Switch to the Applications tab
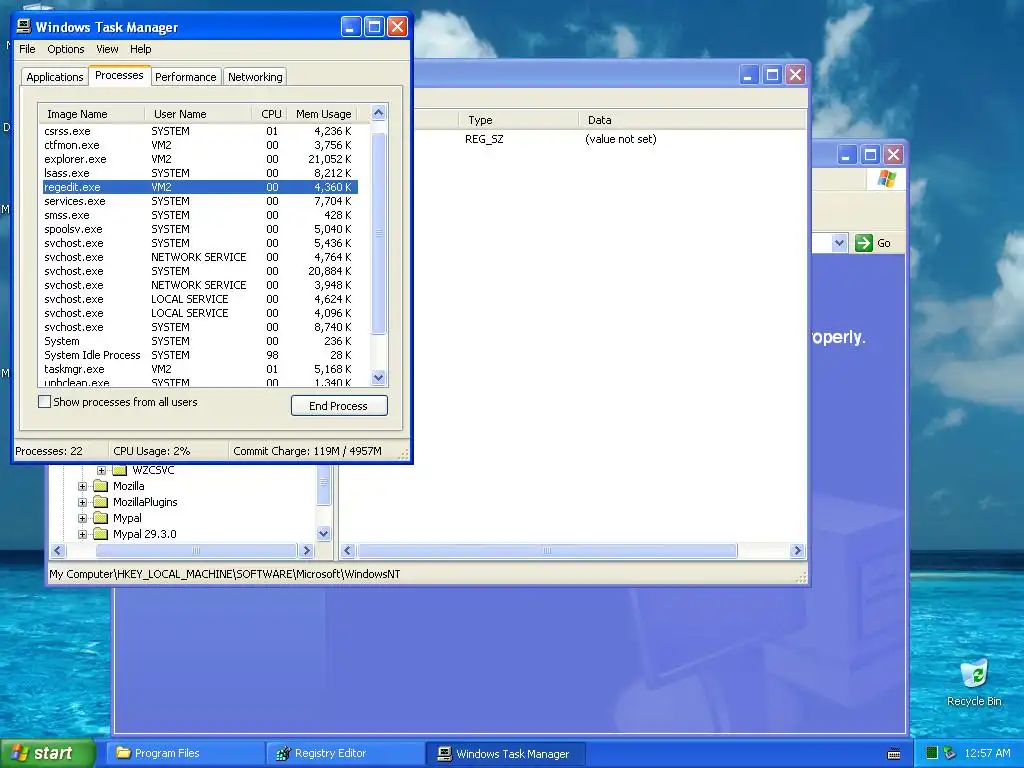Screen dimensions: 1024x768 coord(55,77)
